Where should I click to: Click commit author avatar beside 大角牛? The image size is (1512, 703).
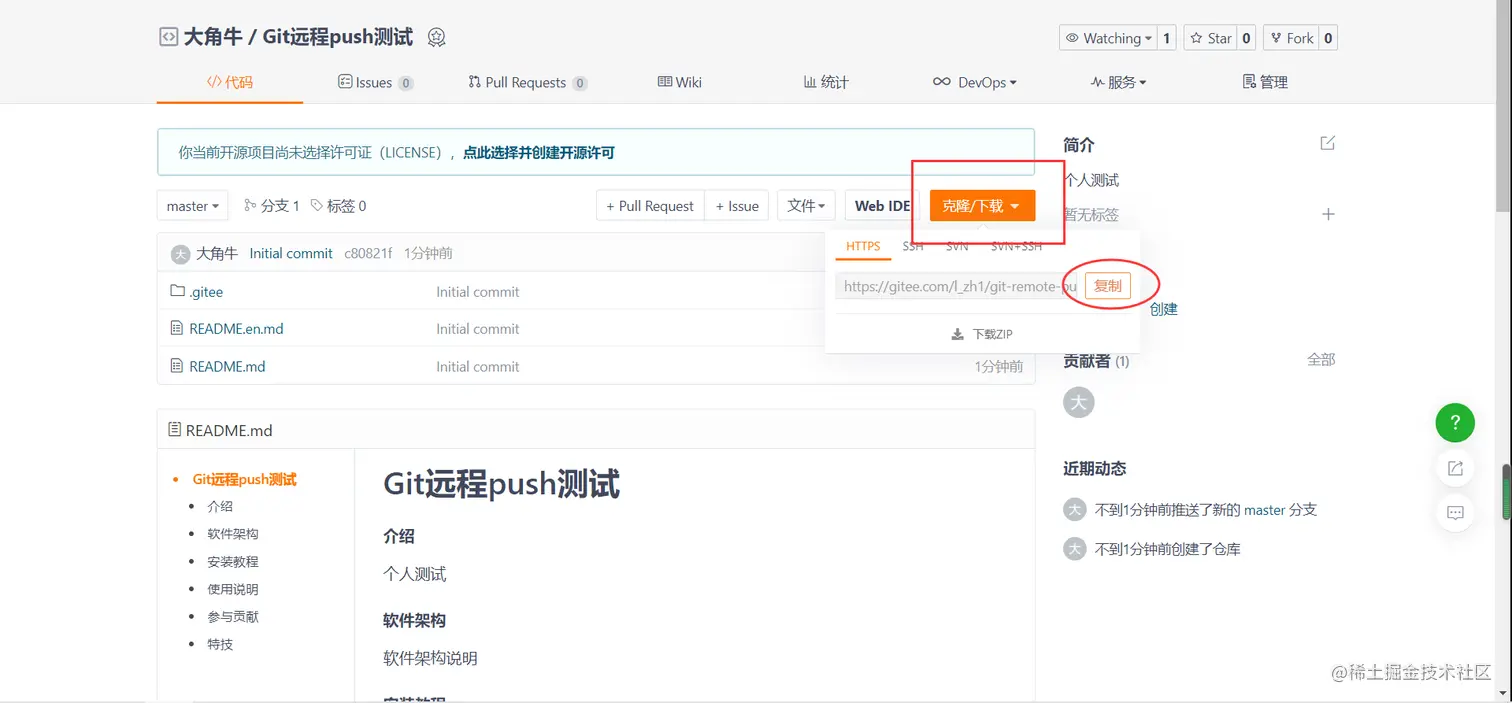coord(180,254)
